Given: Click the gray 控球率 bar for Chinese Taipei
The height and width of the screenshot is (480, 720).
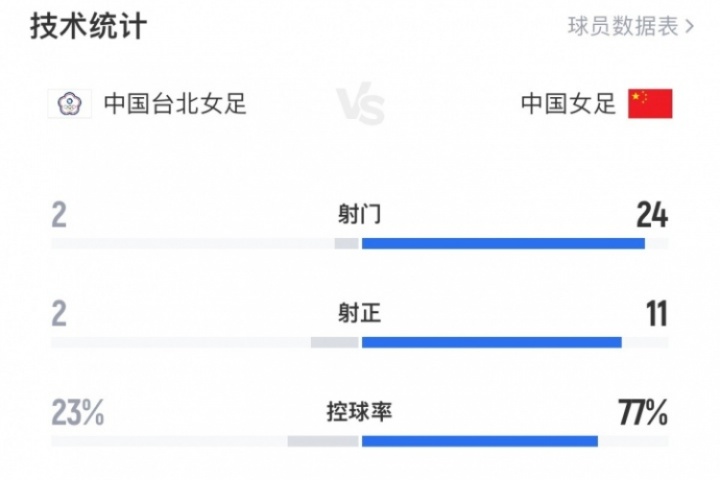Looking at the screenshot, I should coord(323,441).
